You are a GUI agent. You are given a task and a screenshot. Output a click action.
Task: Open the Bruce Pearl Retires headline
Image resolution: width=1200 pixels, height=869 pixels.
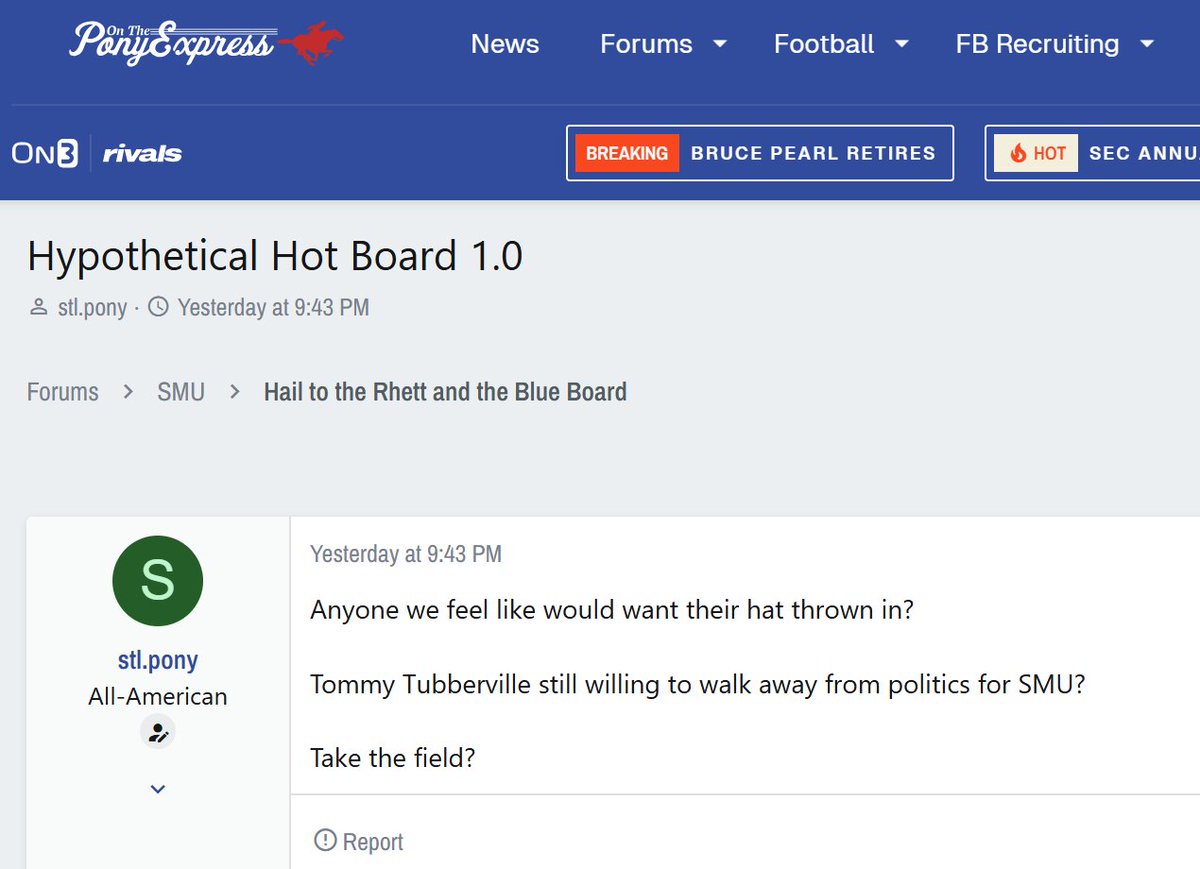click(x=813, y=153)
